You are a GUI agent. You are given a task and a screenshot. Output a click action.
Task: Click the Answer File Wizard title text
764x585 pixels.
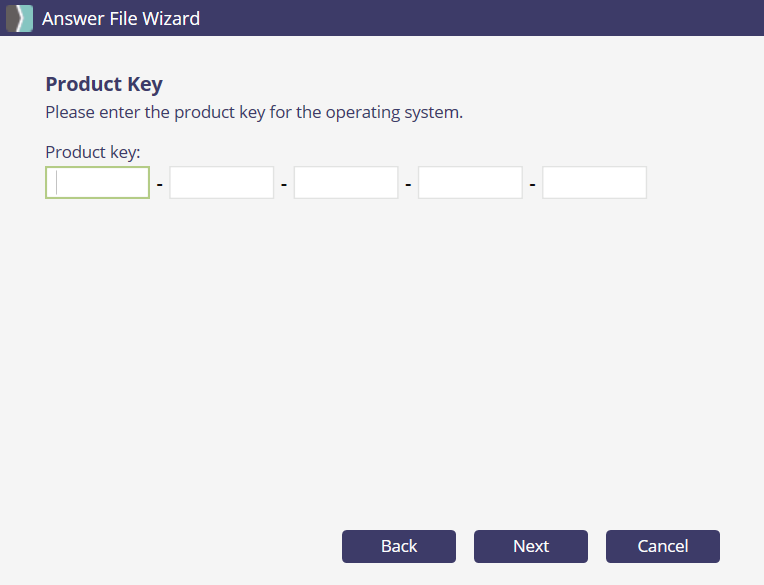coord(121,18)
